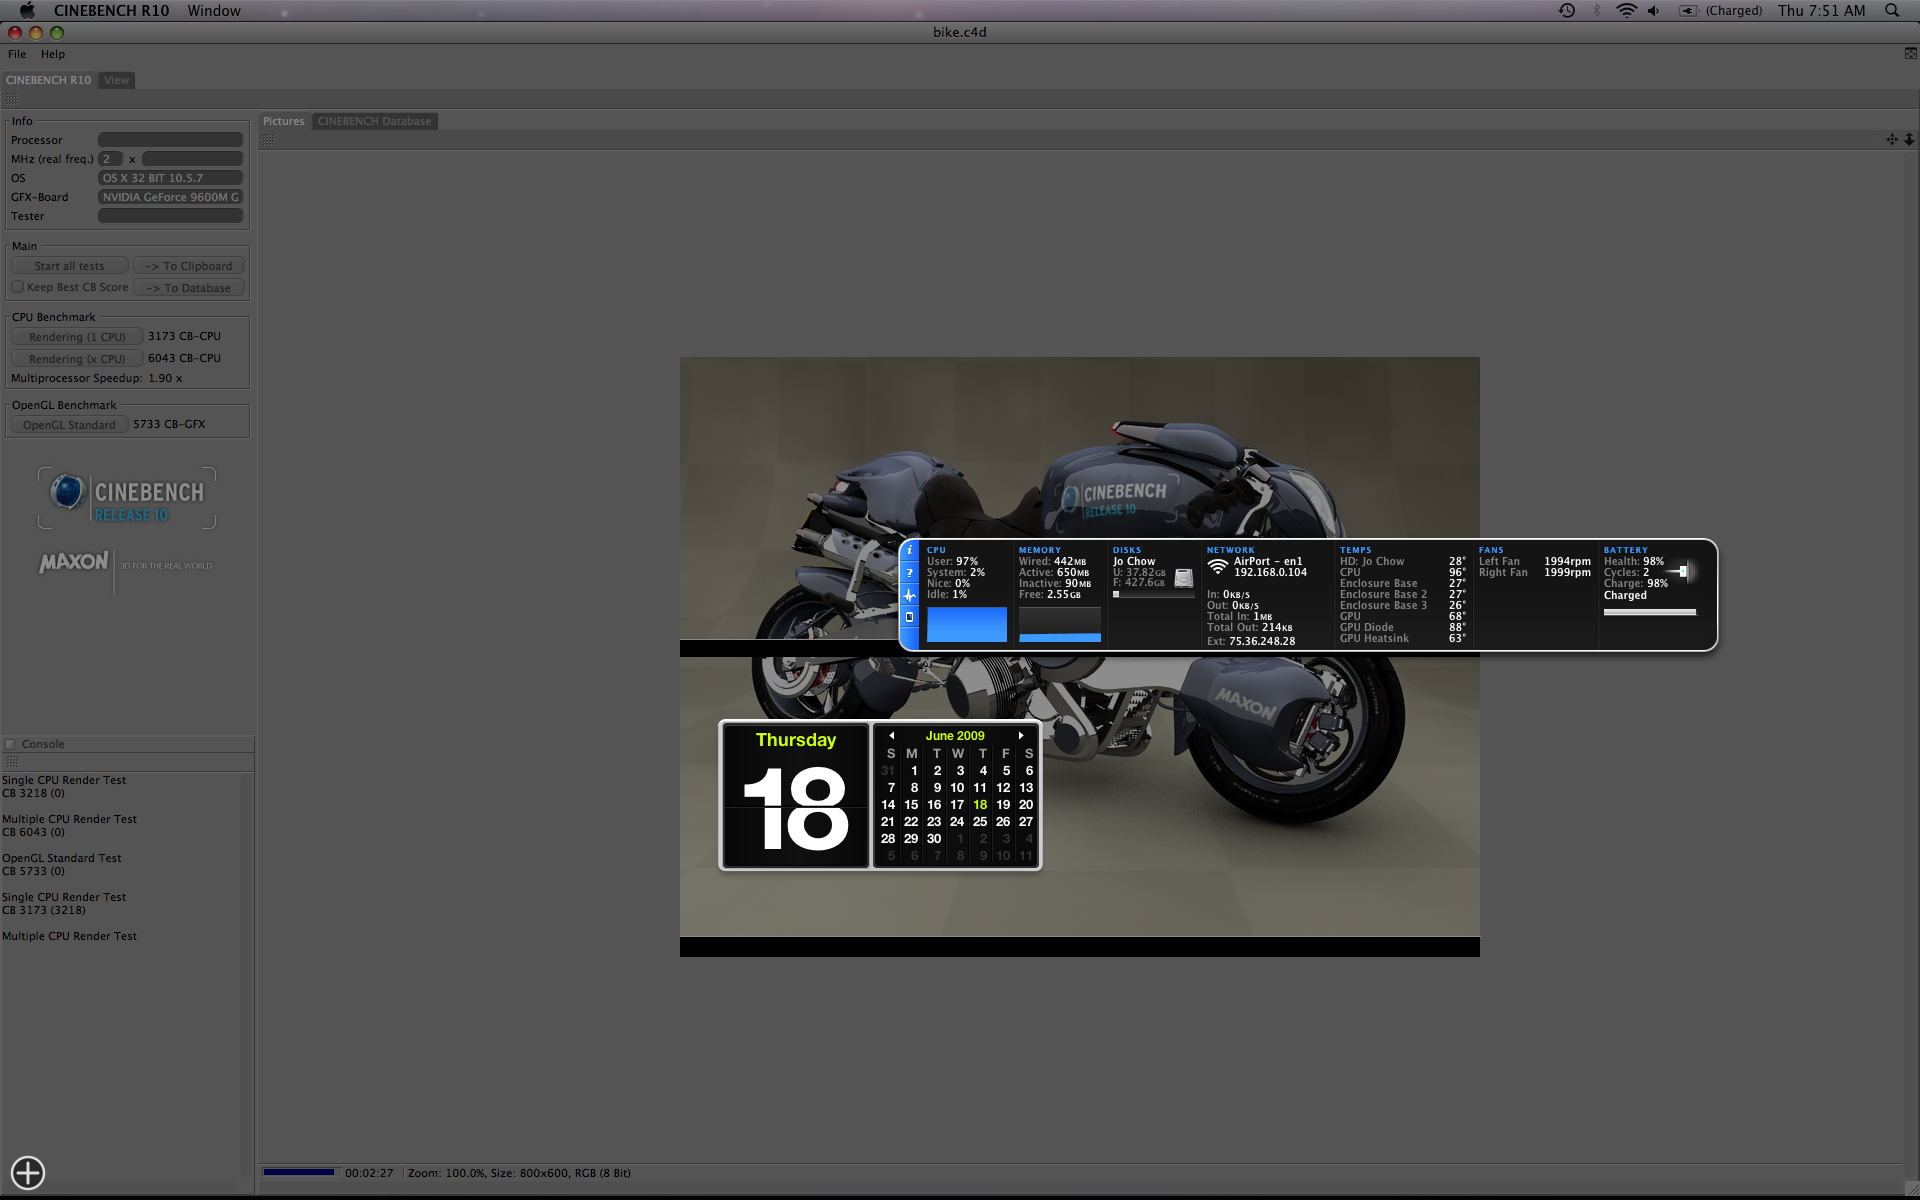Go to previous month in calendar widget
Viewport: 1920px width, 1200px height.
(891, 736)
